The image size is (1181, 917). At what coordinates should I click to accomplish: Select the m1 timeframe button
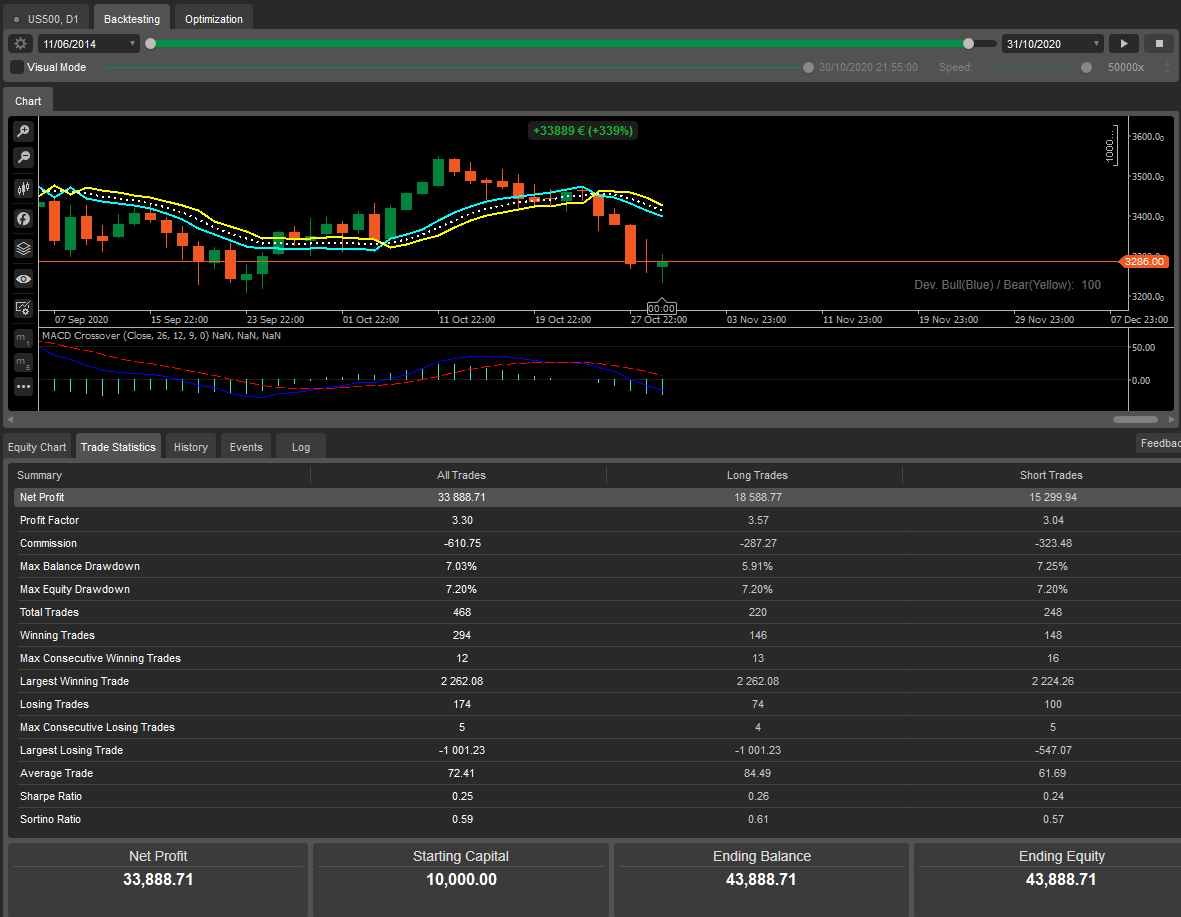[22, 337]
